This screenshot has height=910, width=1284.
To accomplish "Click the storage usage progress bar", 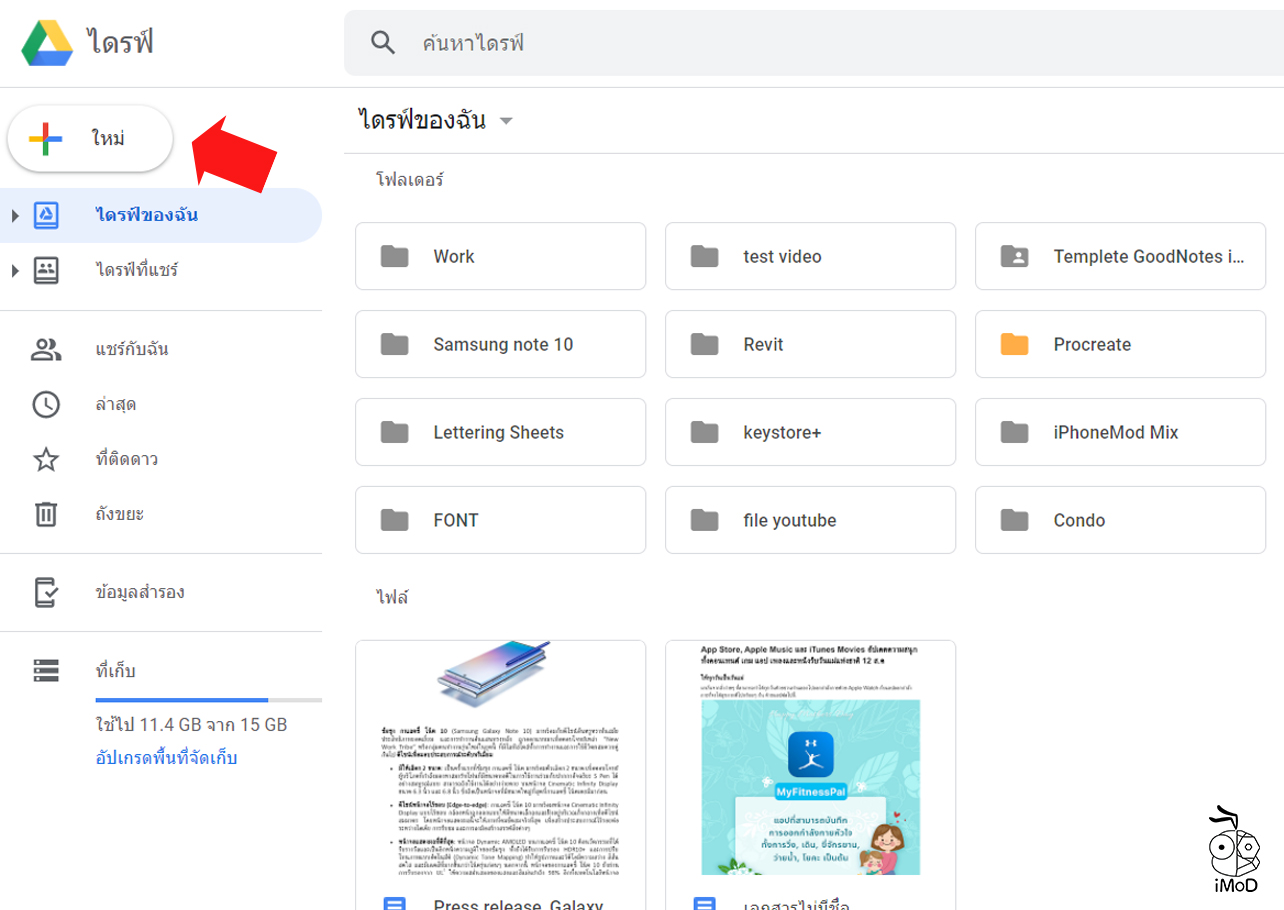I will click(208, 700).
